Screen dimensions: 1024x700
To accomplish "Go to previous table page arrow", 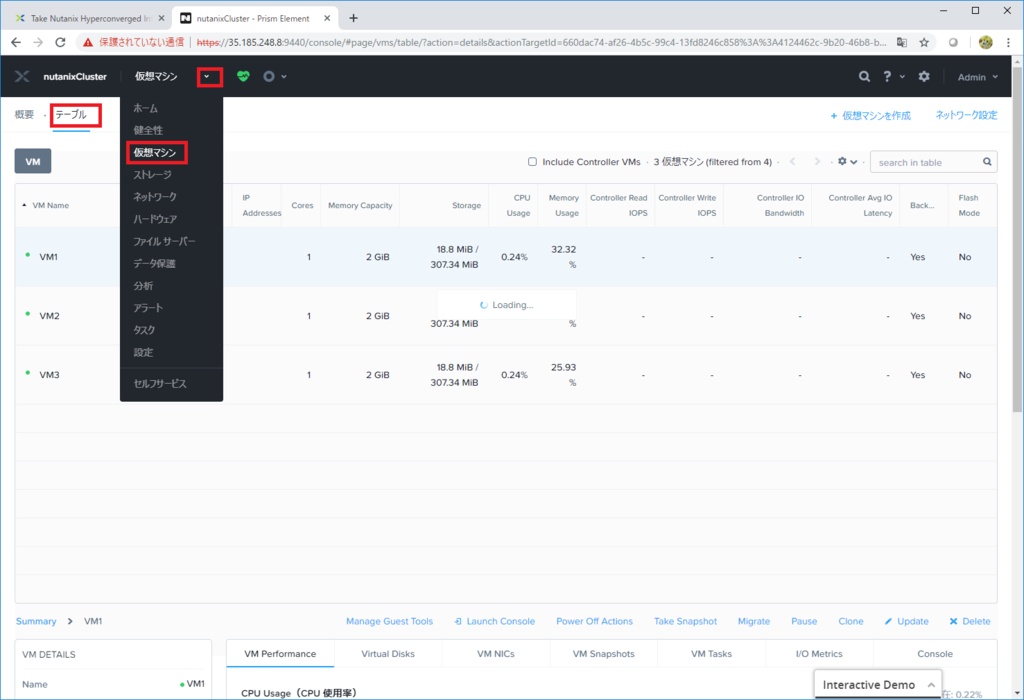I will [793, 161].
